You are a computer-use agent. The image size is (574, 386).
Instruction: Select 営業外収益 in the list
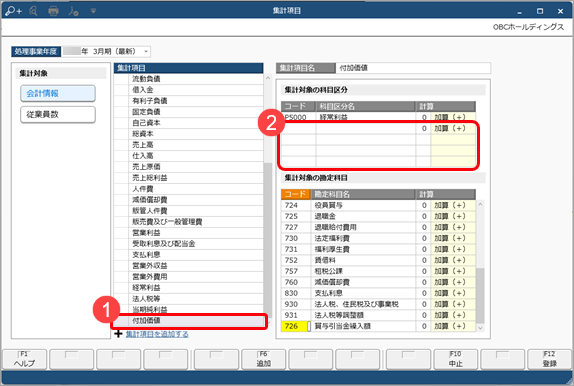(189, 266)
